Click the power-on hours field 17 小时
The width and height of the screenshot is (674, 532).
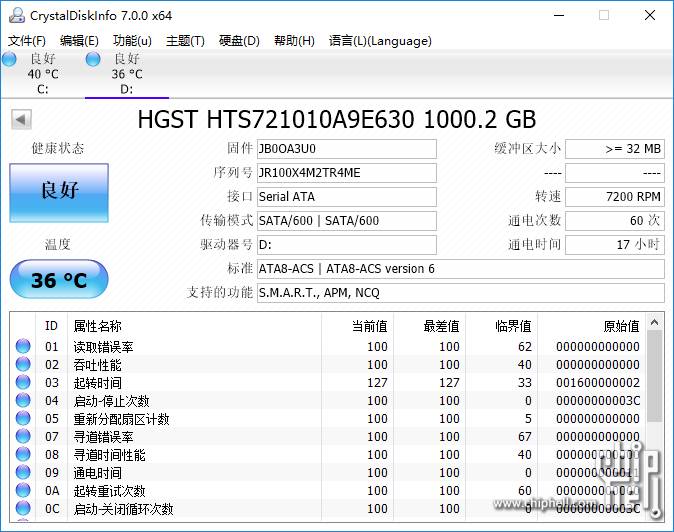615,245
